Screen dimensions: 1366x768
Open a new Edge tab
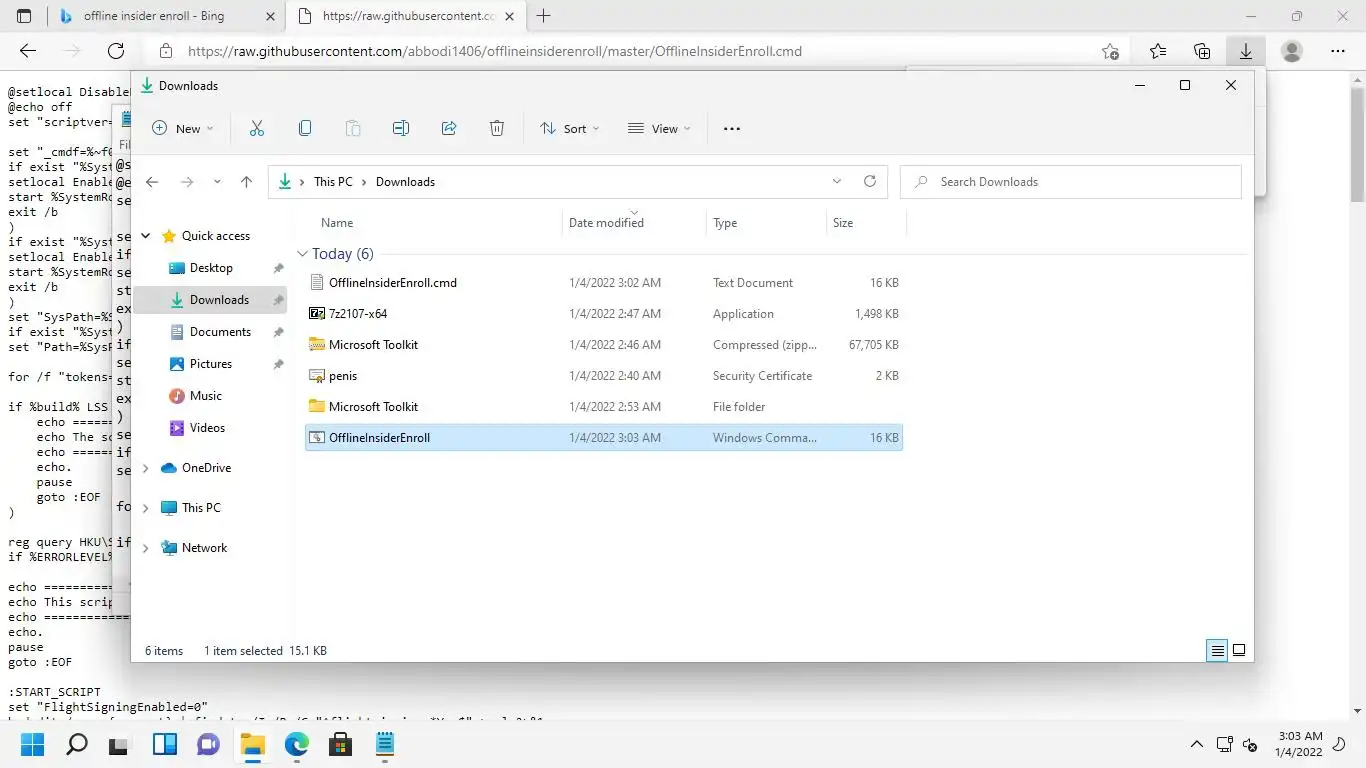(x=544, y=16)
